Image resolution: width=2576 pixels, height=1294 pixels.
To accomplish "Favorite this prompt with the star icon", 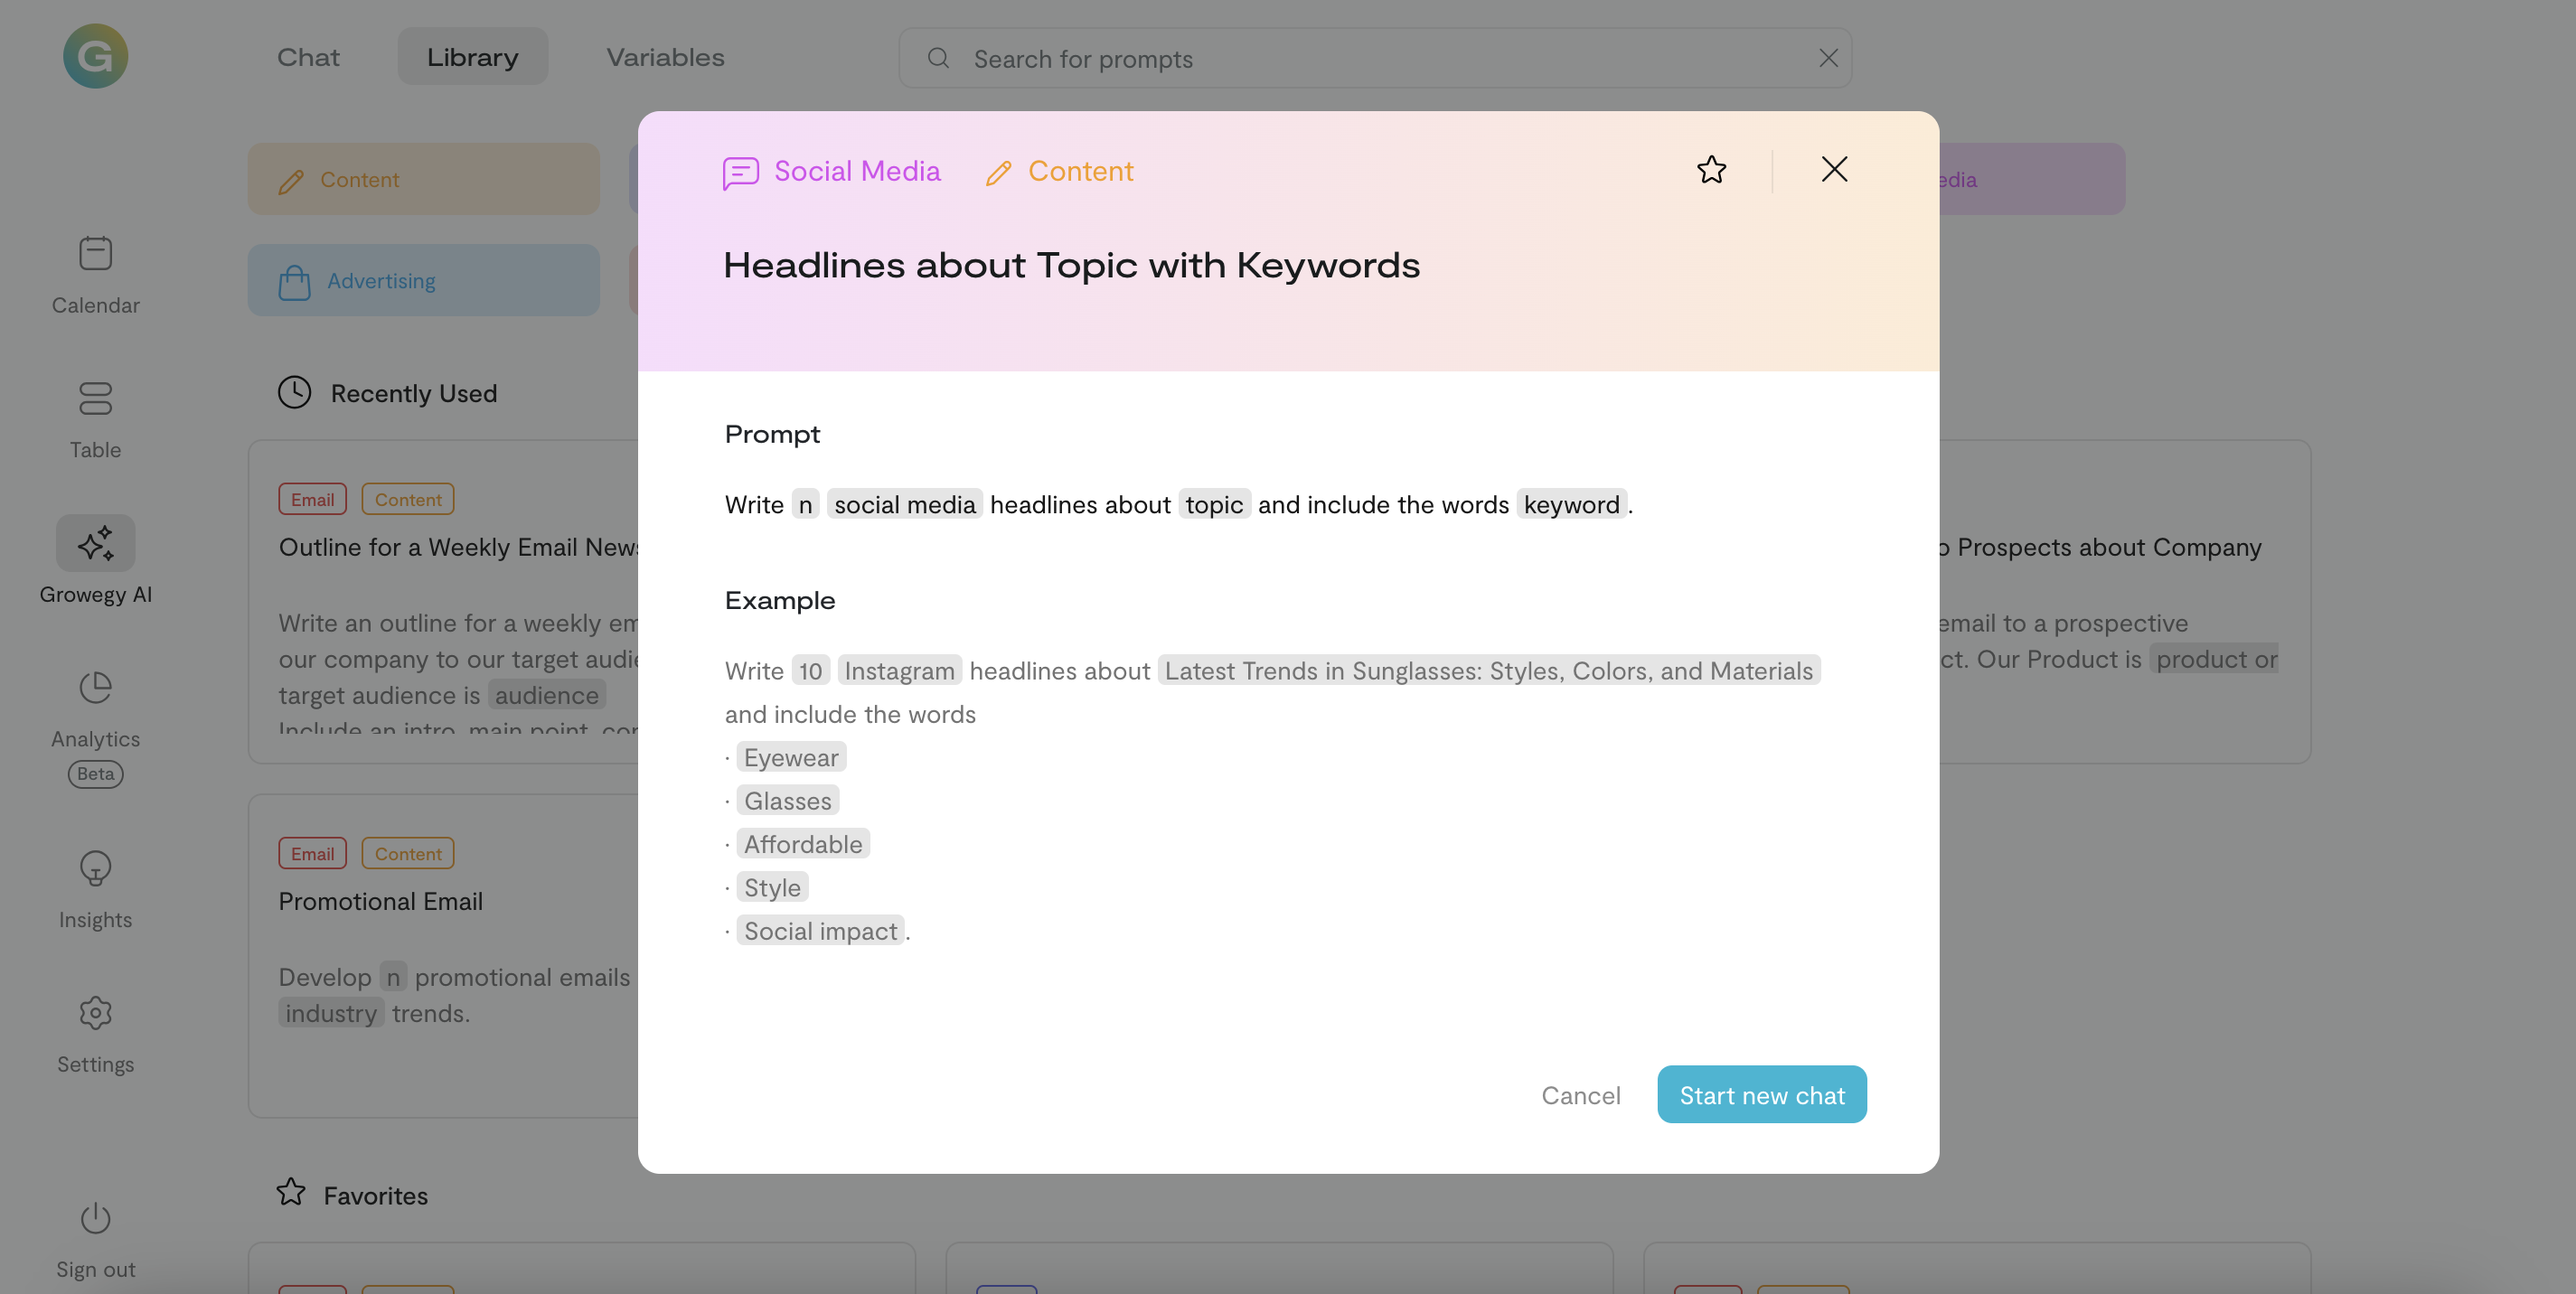I will pyautogui.click(x=1711, y=170).
